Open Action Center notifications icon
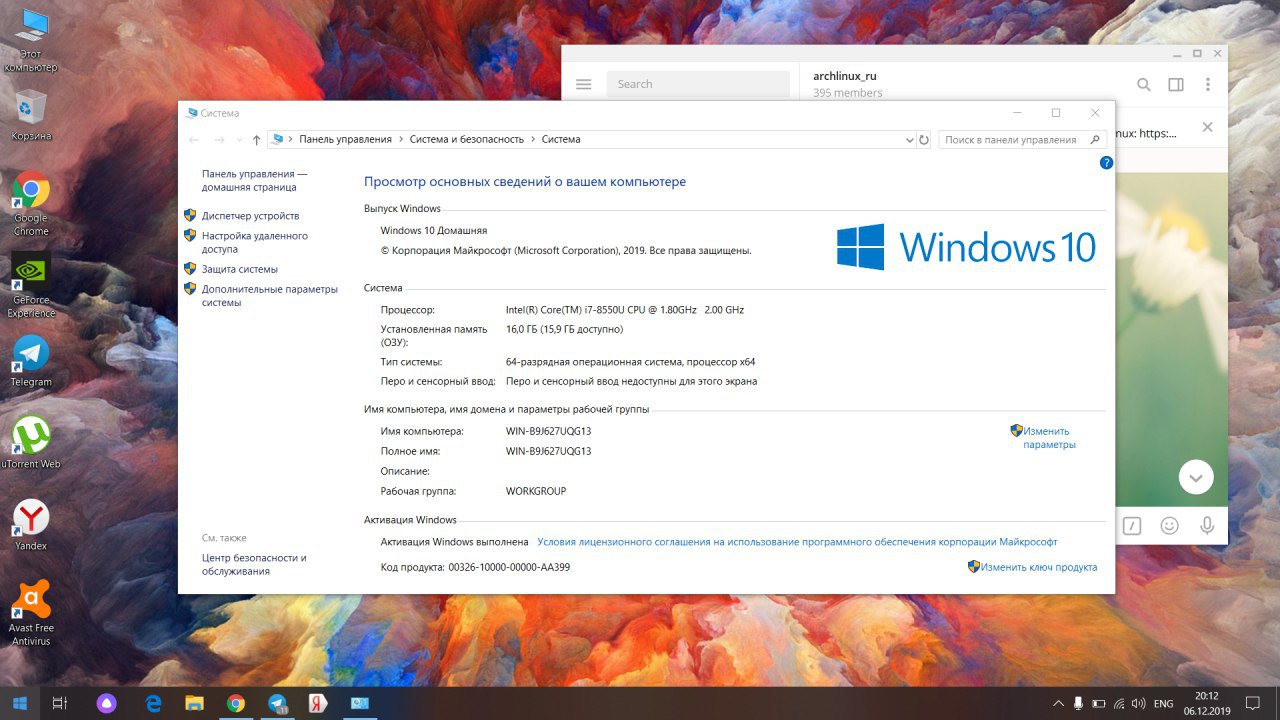Image resolution: width=1280 pixels, height=720 pixels. point(1253,703)
